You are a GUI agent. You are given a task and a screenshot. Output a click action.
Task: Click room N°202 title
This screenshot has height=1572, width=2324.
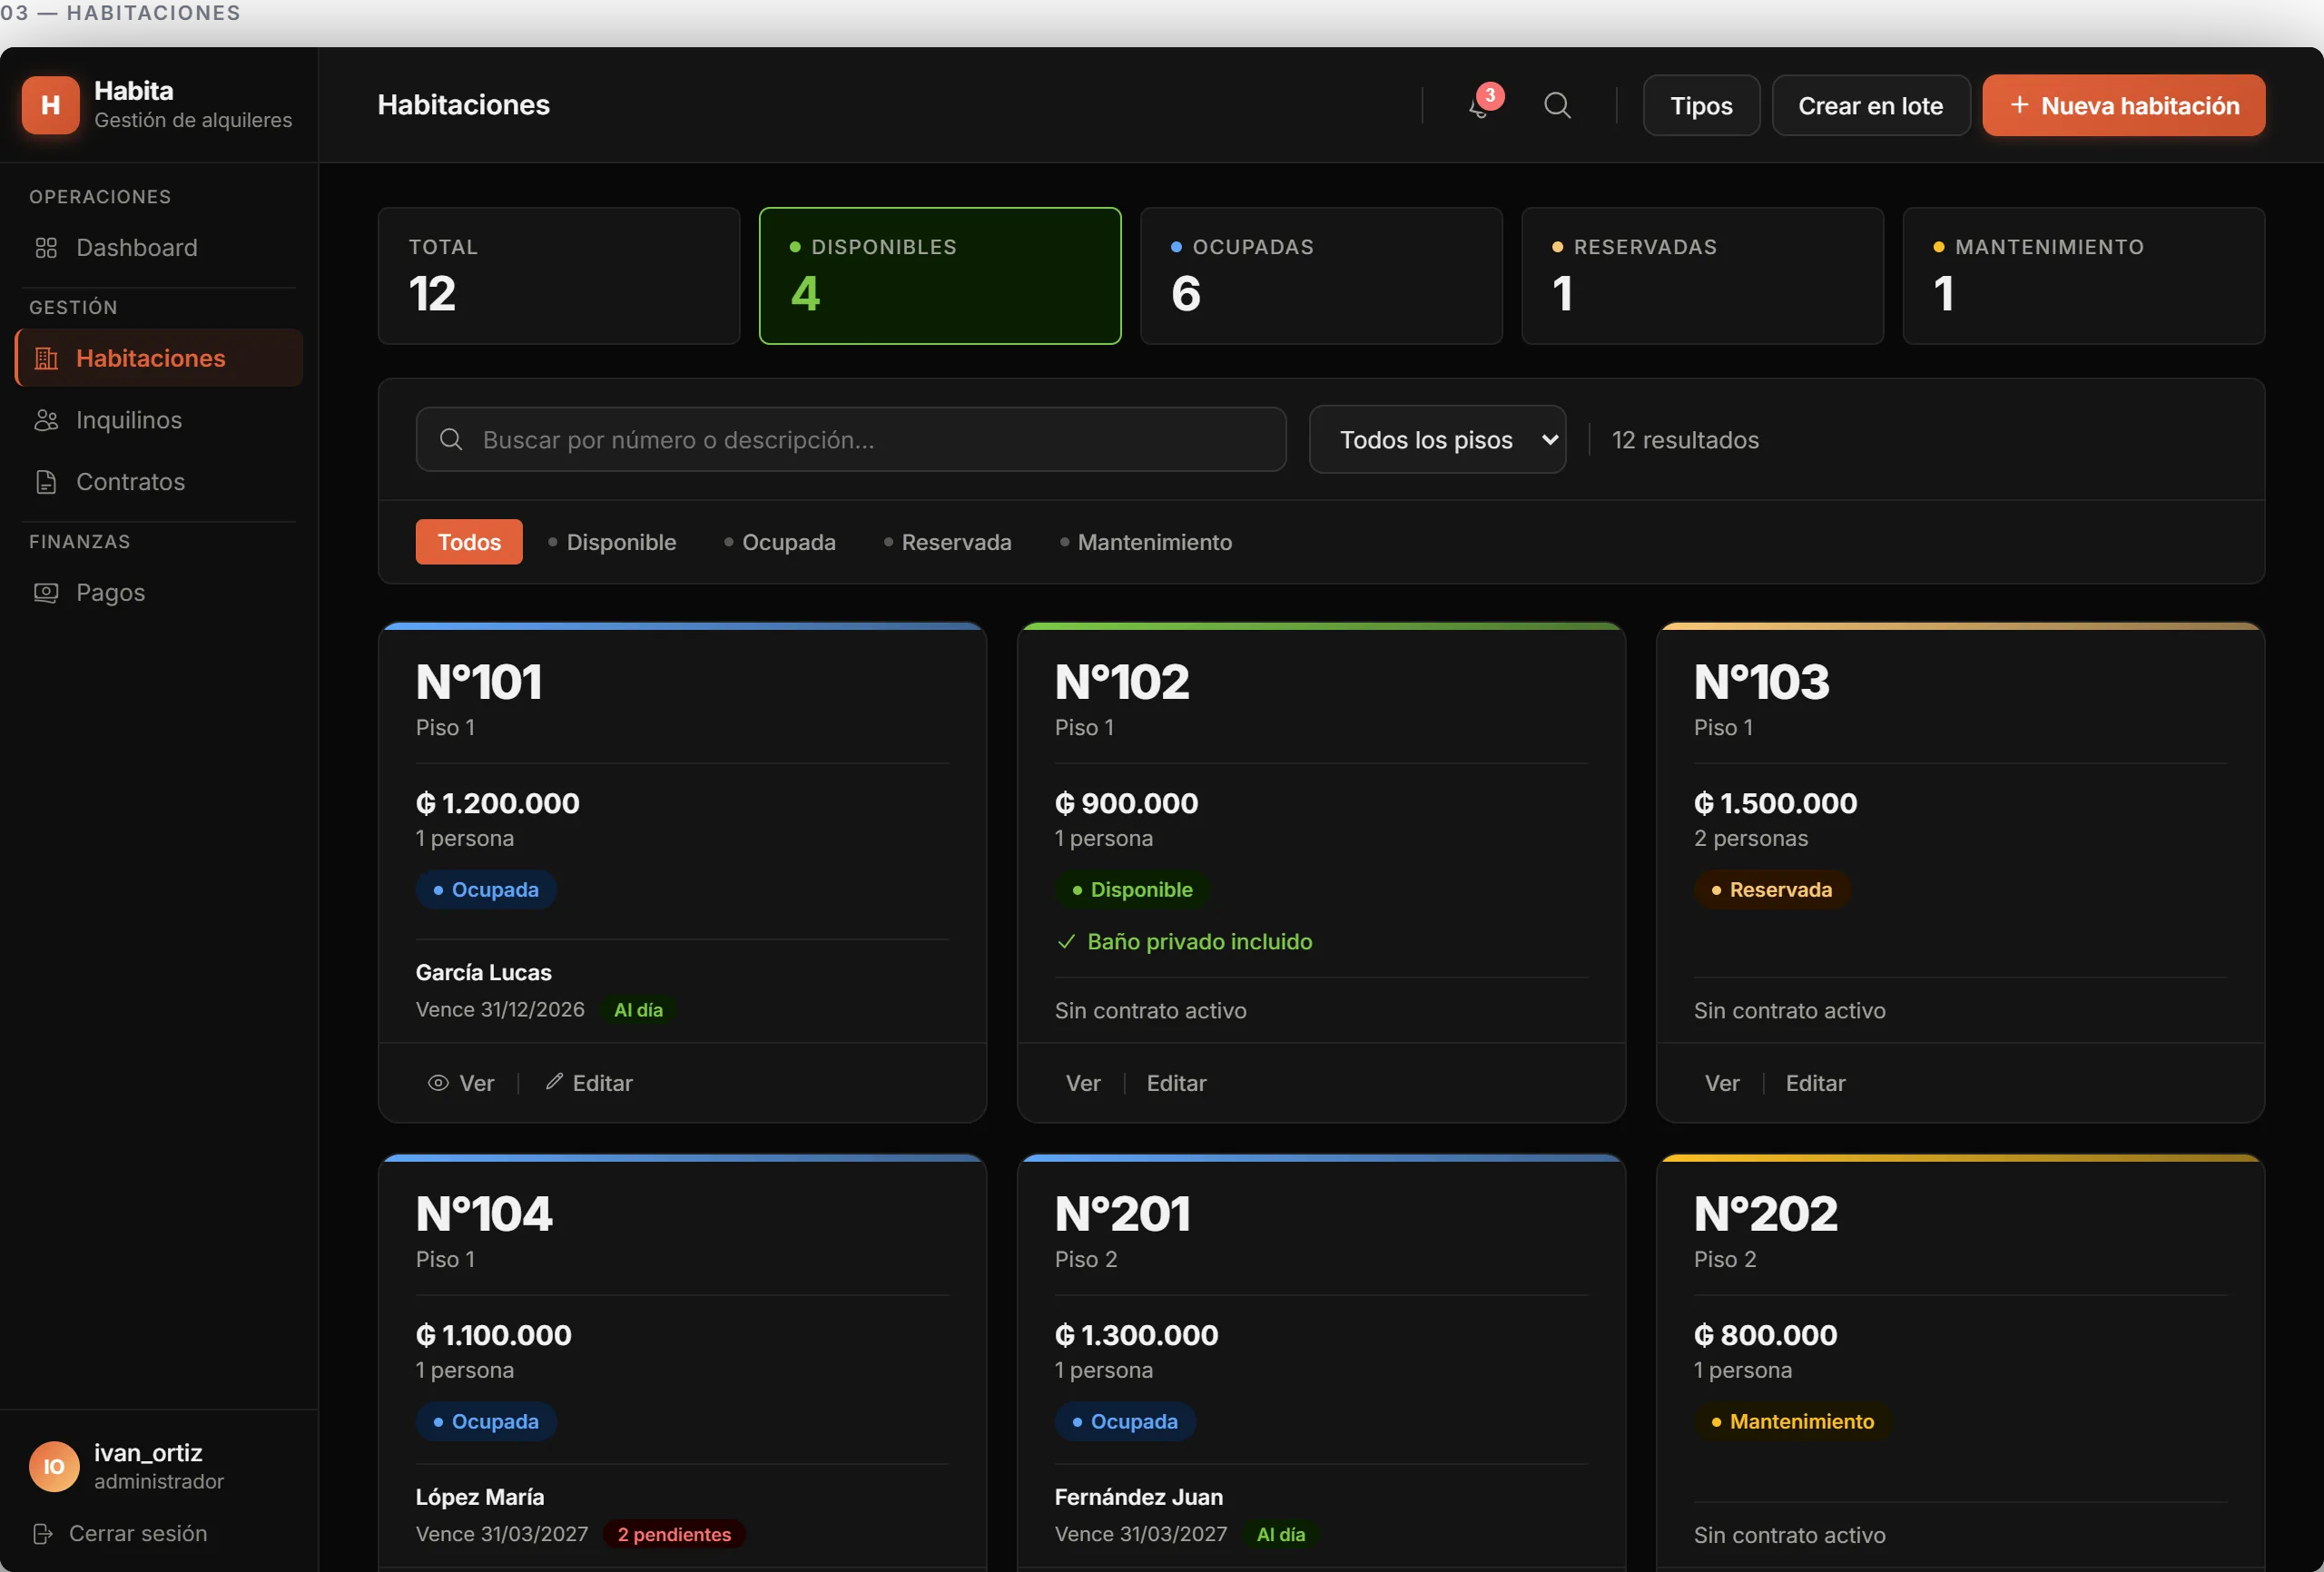tap(1766, 1214)
